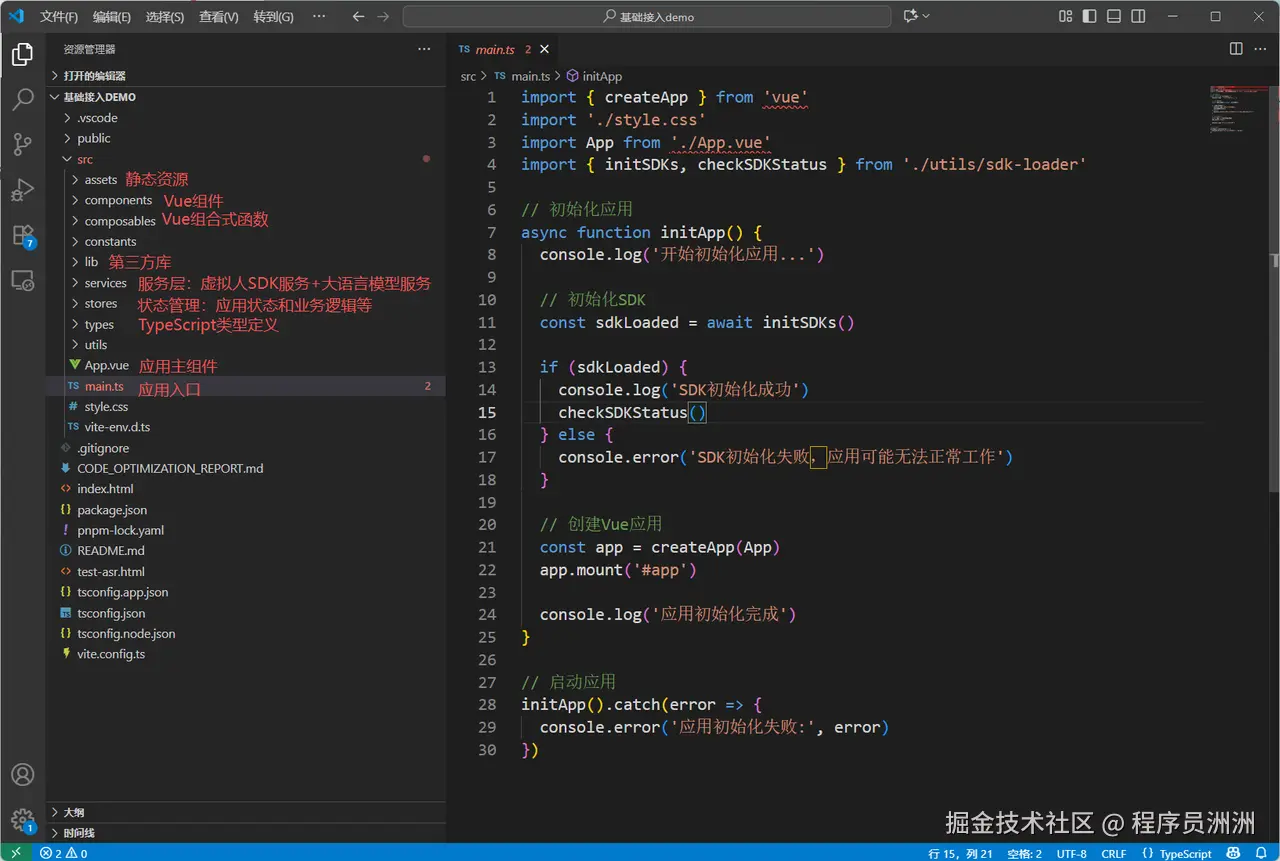Screen dimensions: 1280x861
Task: Open the 文件(F) menu
Action: (59, 17)
